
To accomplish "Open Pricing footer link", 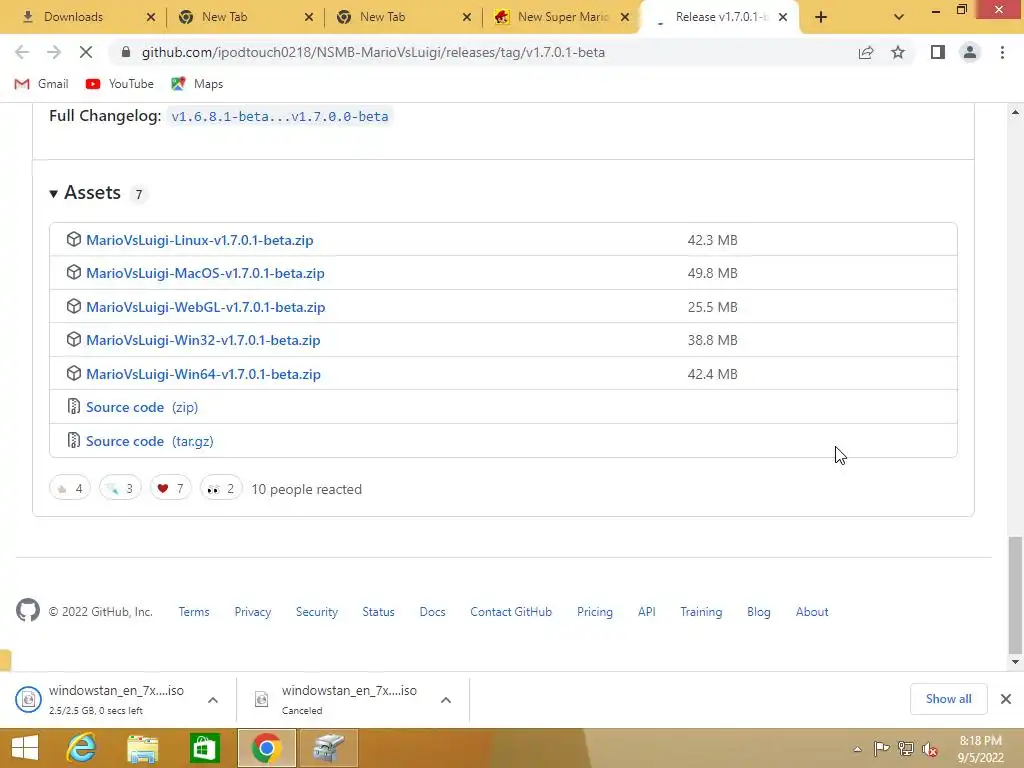I will [594, 611].
